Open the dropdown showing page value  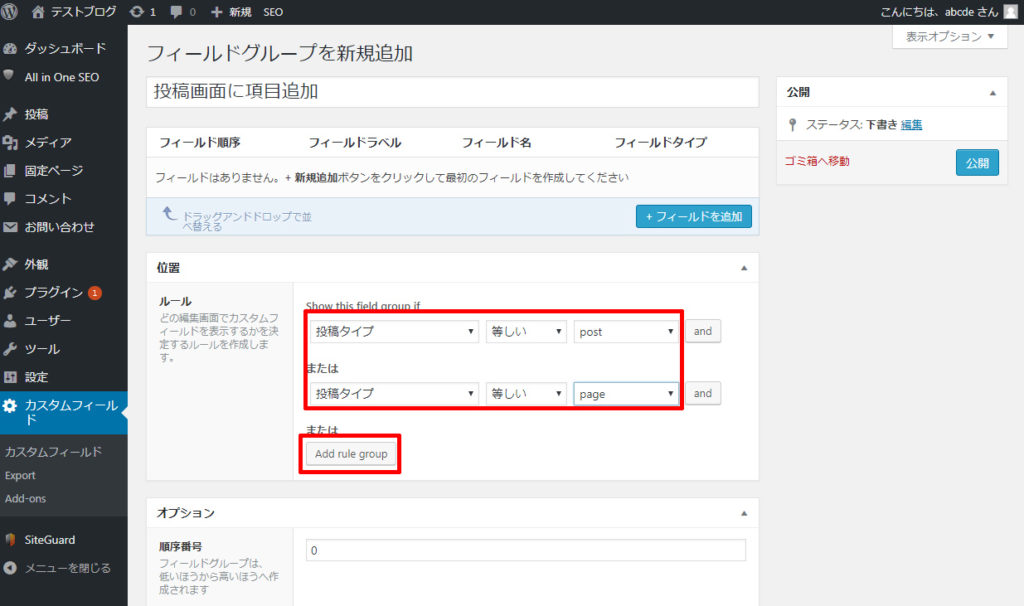[626, 394]
